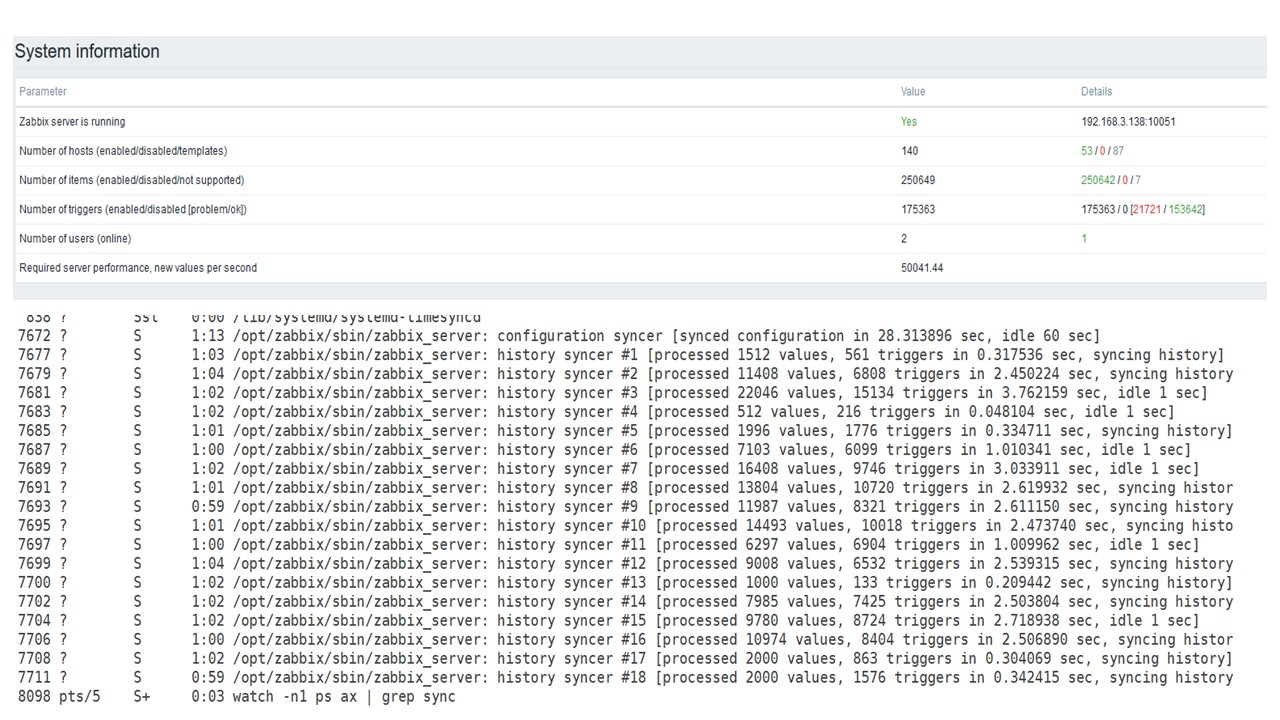Click the history syncer #17 line
The width and height of the screenshot is (1280, 720).
[625, 659]
